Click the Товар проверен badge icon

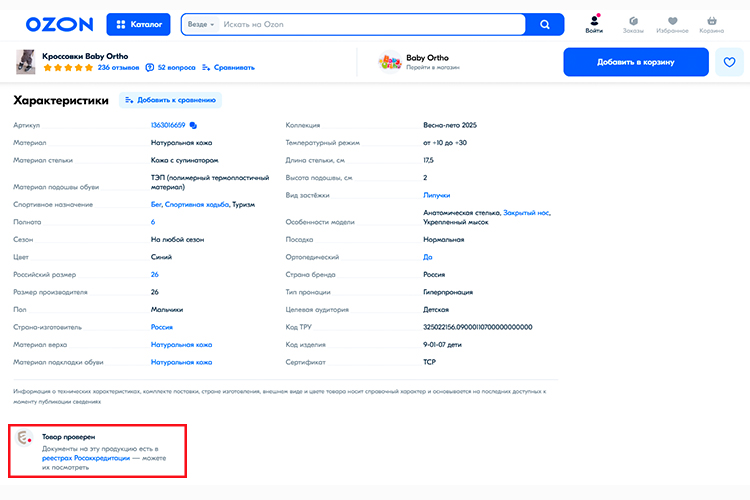click(23, 438)
